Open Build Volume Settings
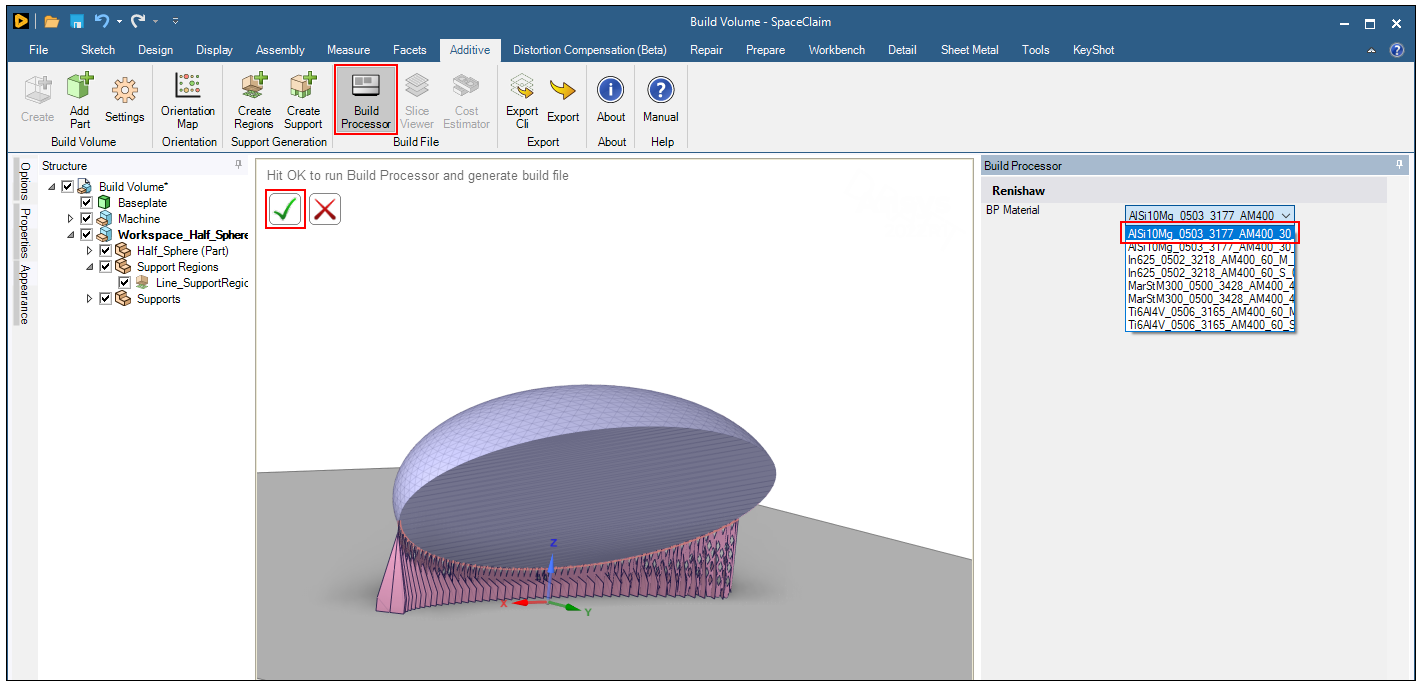 124,99
